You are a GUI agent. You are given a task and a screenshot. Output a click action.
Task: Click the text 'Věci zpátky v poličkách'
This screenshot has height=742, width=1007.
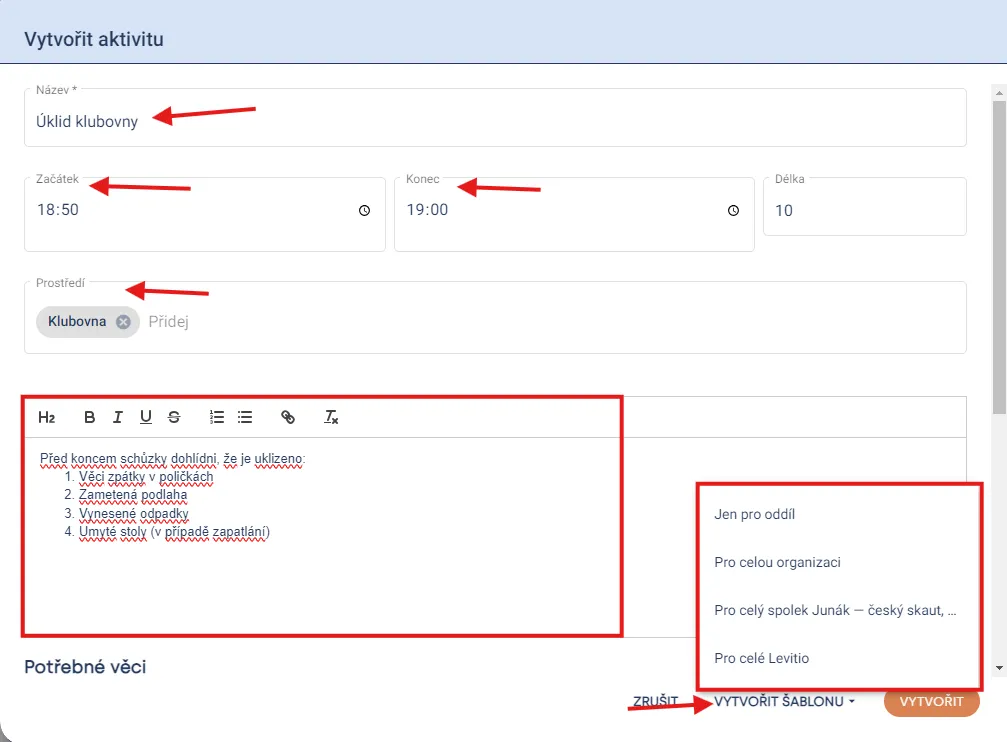146,477
